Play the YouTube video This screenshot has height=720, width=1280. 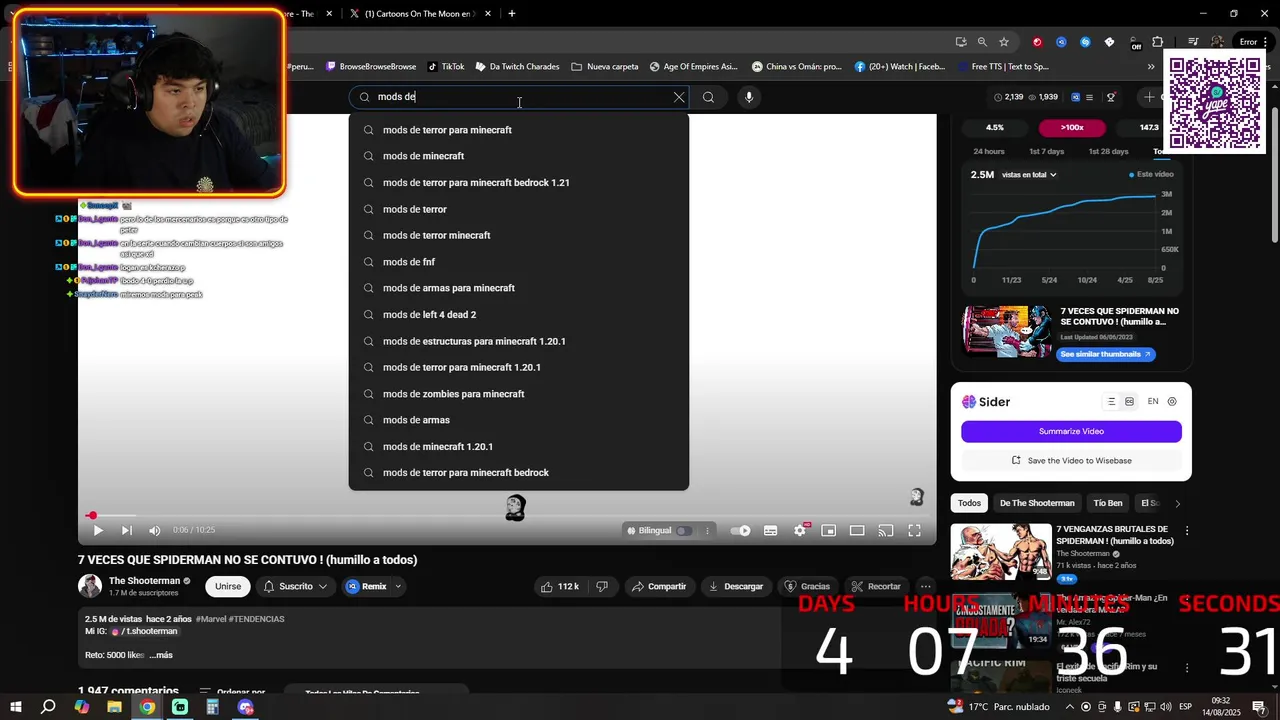[x=97, y=531]
